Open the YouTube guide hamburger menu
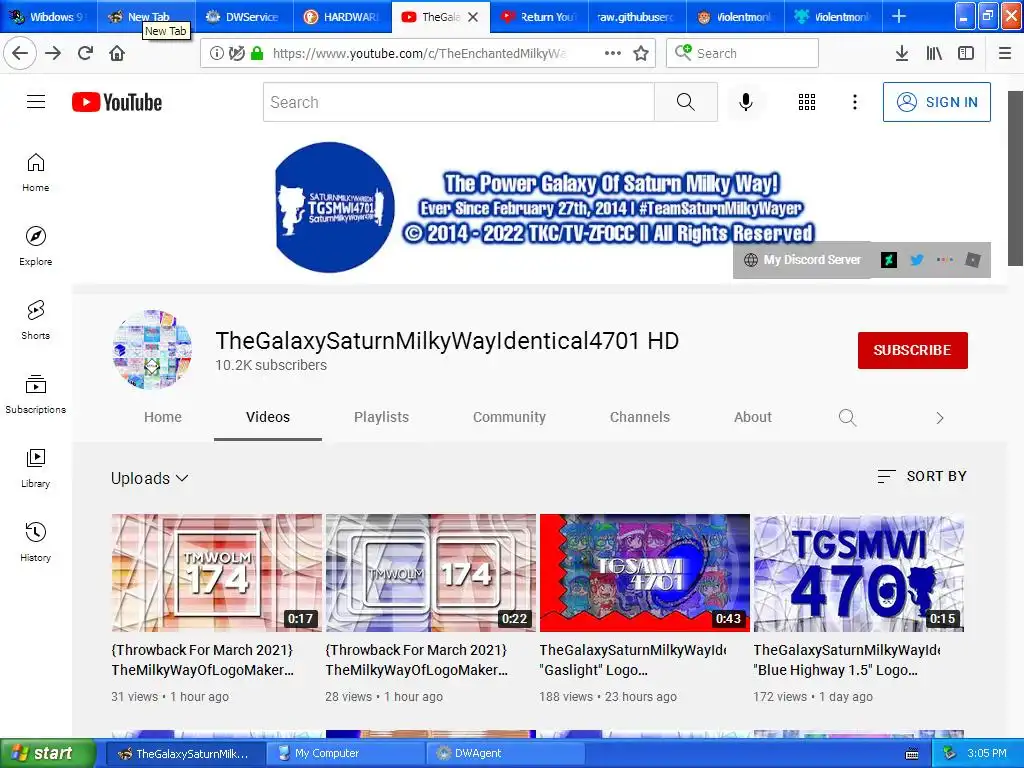1024x768 pixels. point(36,102)
